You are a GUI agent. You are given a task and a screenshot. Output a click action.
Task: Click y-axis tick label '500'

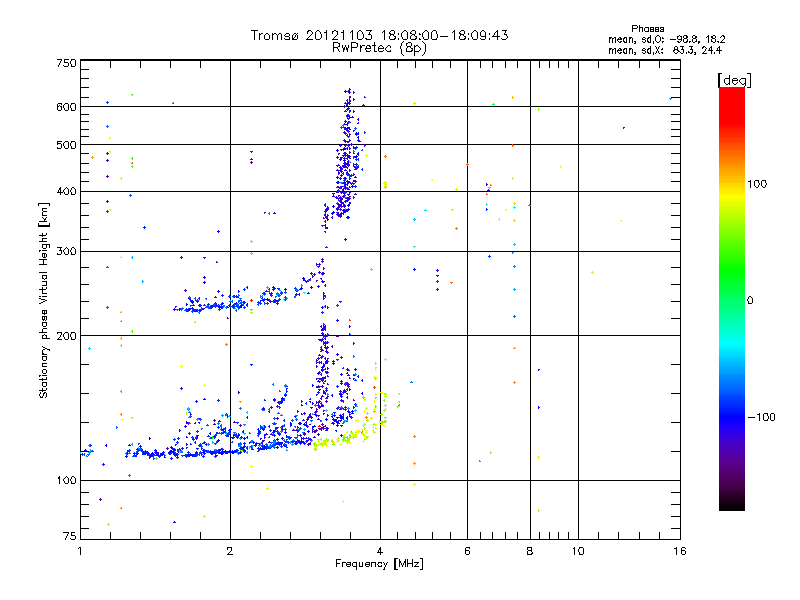[66, 145]
